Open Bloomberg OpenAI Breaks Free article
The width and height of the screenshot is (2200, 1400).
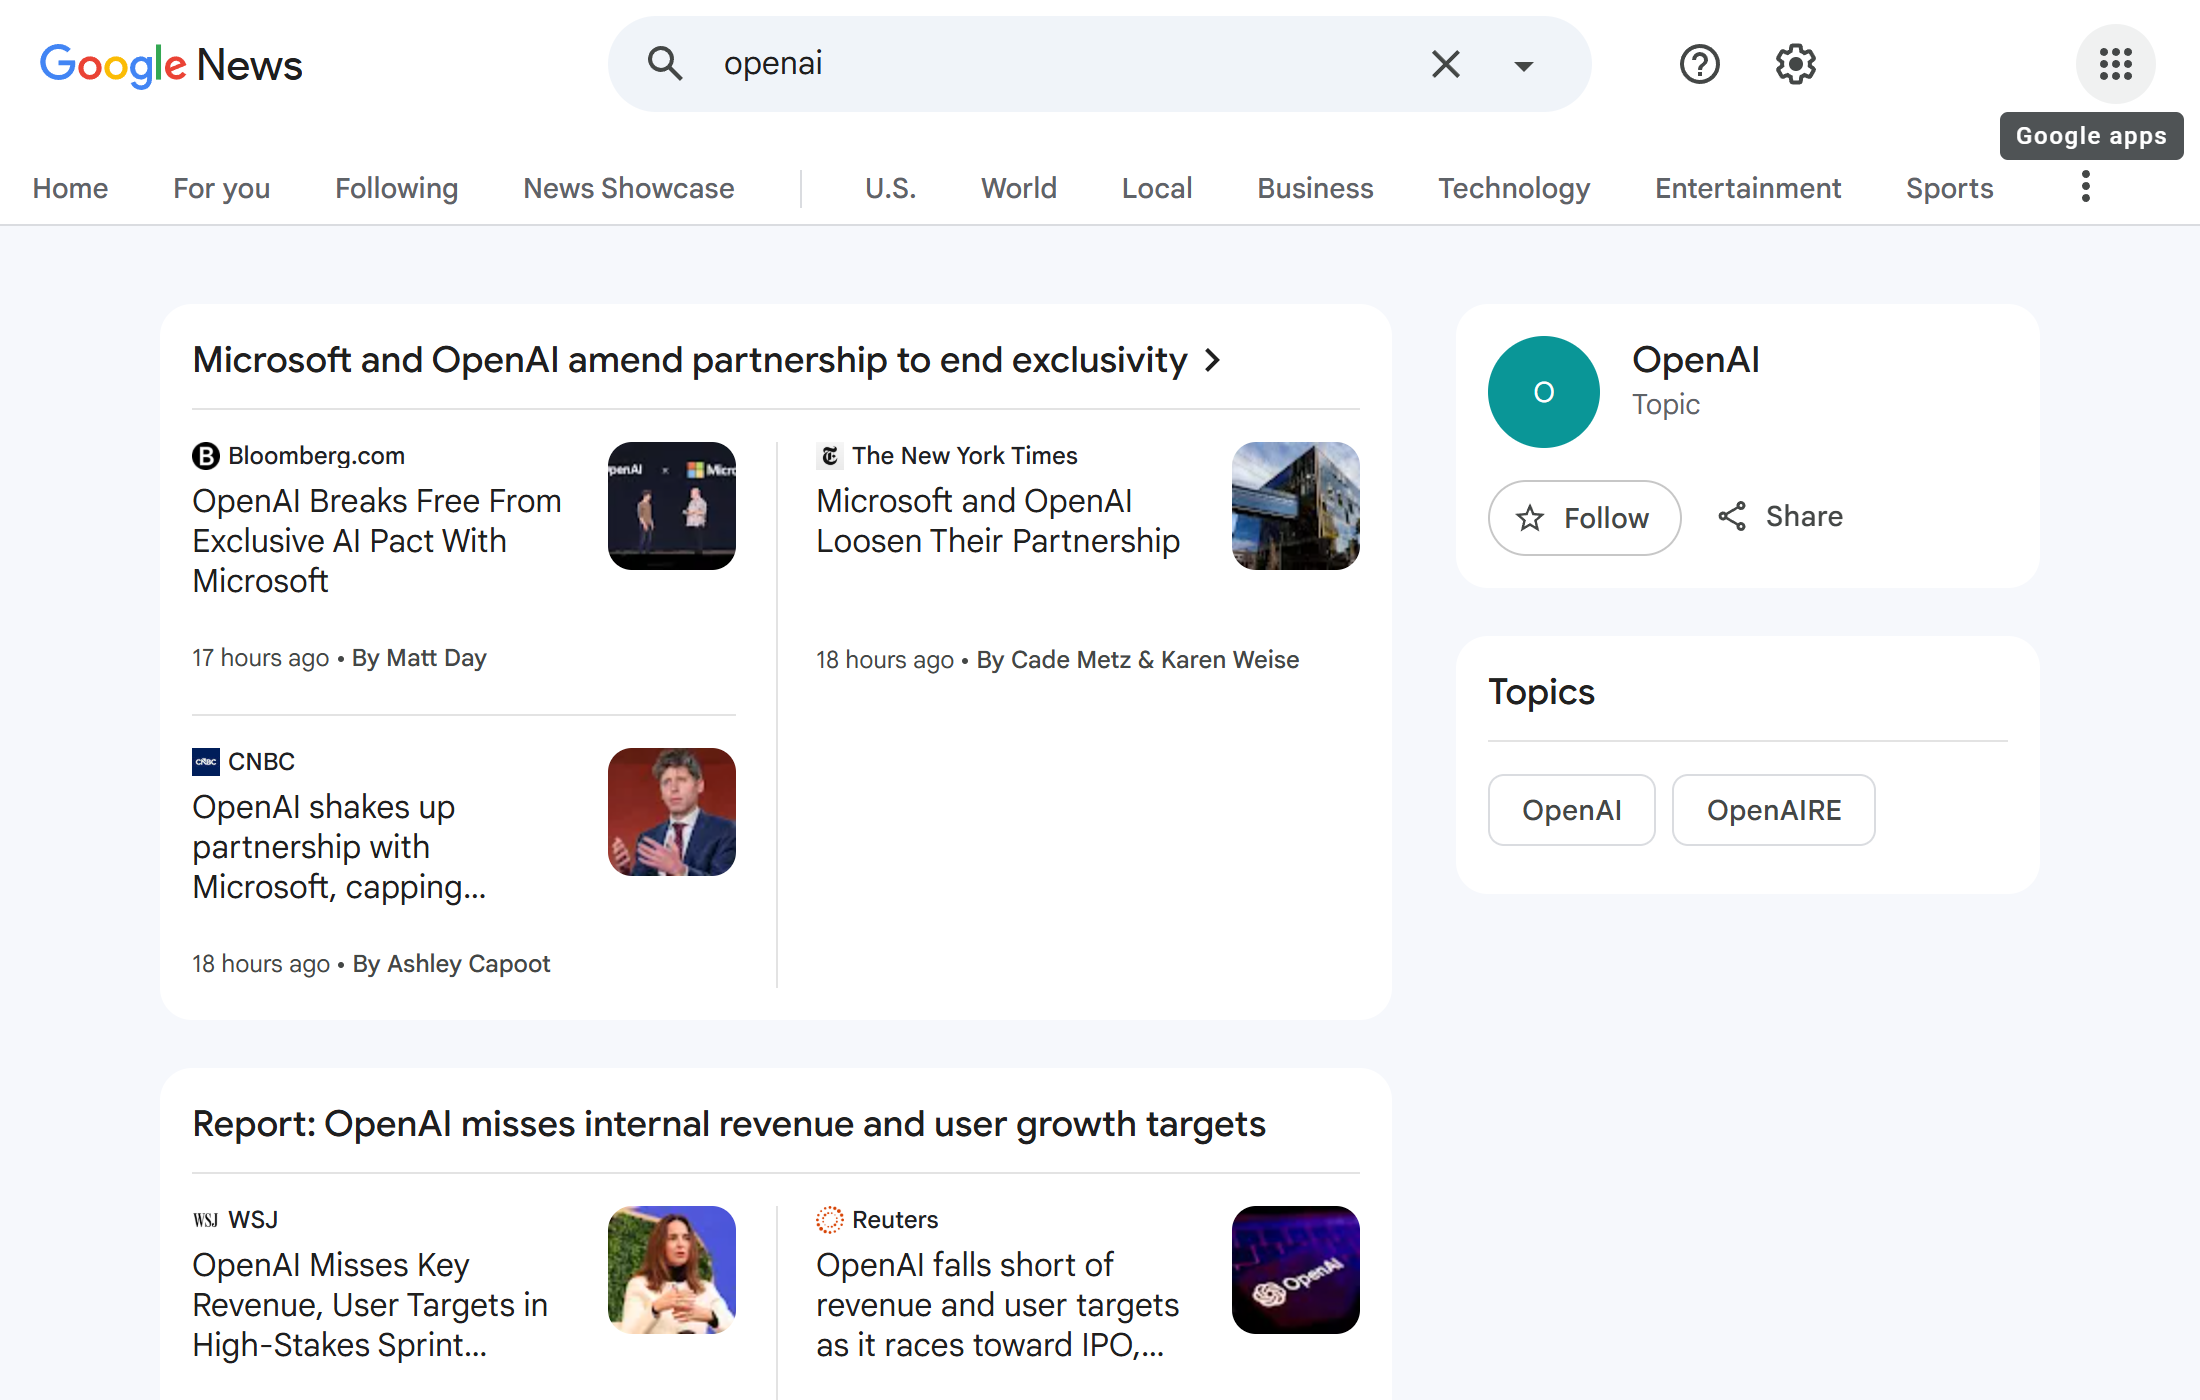coord(377,540)
